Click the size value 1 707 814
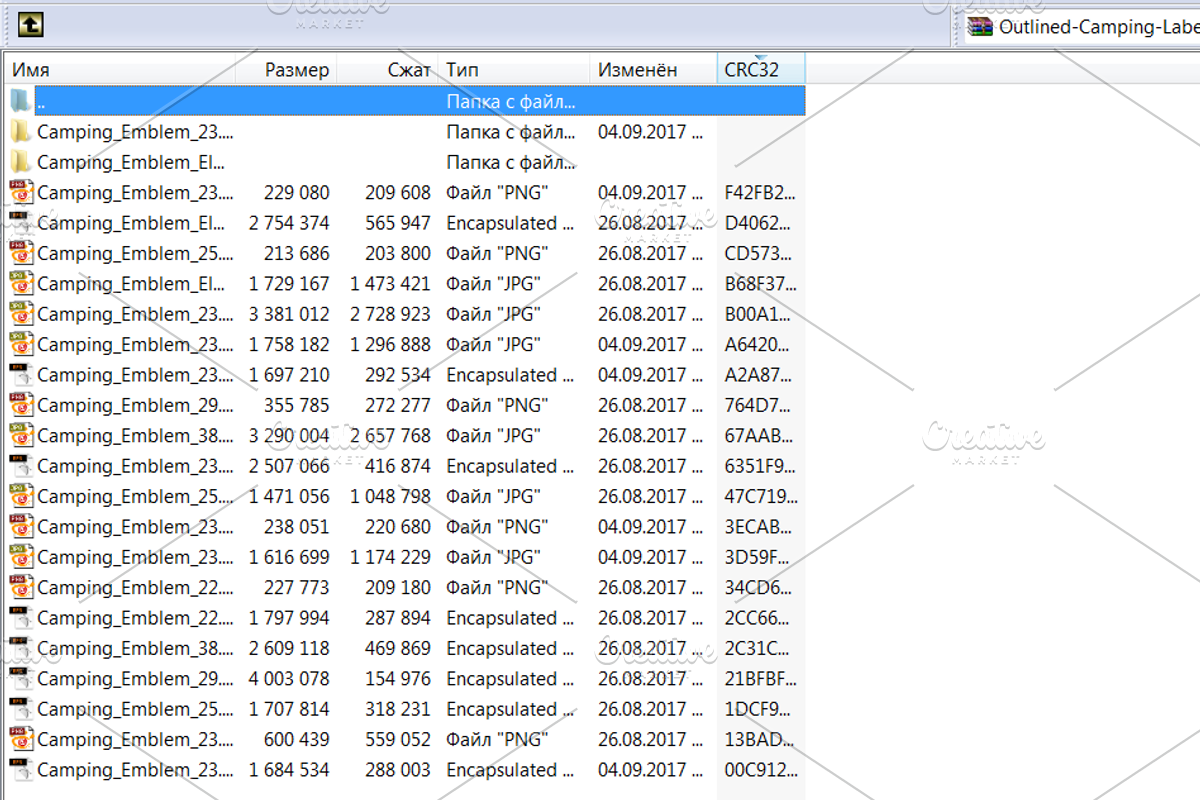1200x800 pixels. 289,709
